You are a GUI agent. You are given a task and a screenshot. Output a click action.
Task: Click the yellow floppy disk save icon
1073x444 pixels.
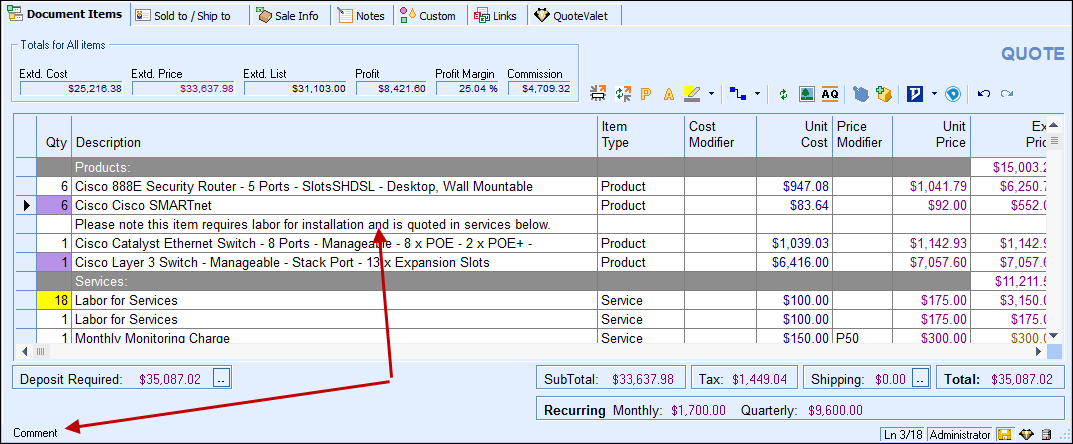click(x=1003, y=435)
